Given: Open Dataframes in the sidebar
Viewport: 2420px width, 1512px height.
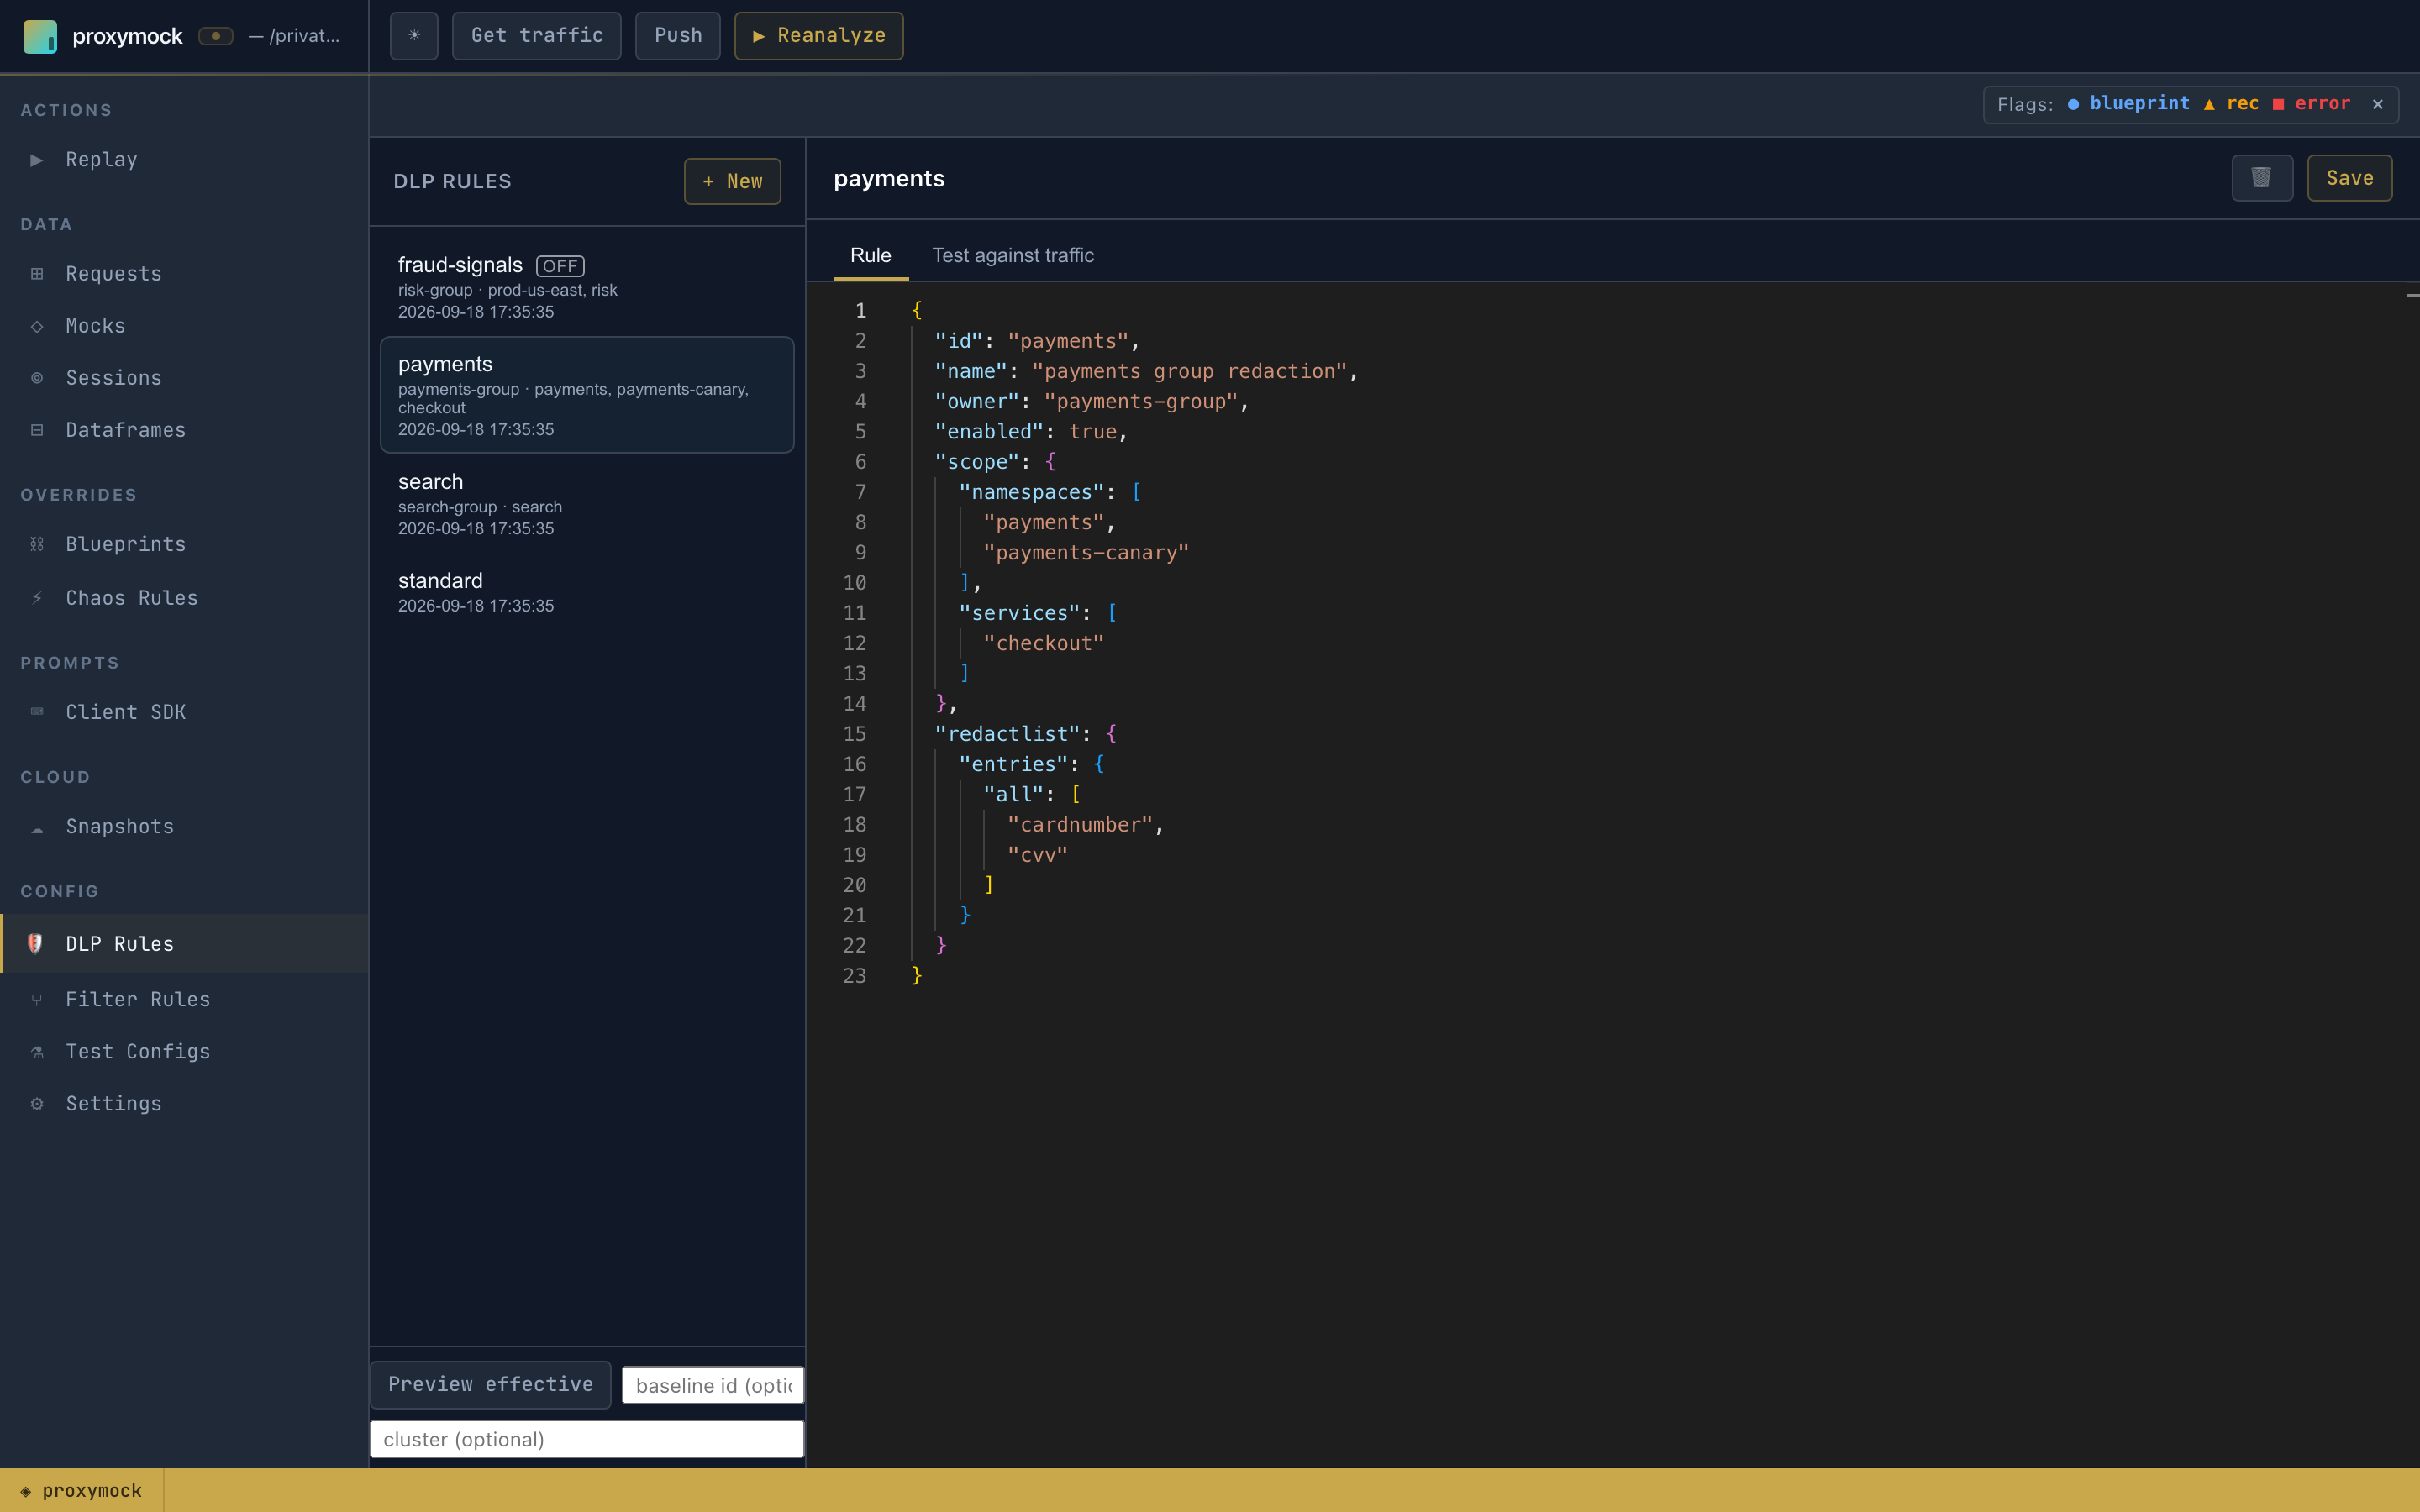Looking at the screenshot, I should pos(184,430).
